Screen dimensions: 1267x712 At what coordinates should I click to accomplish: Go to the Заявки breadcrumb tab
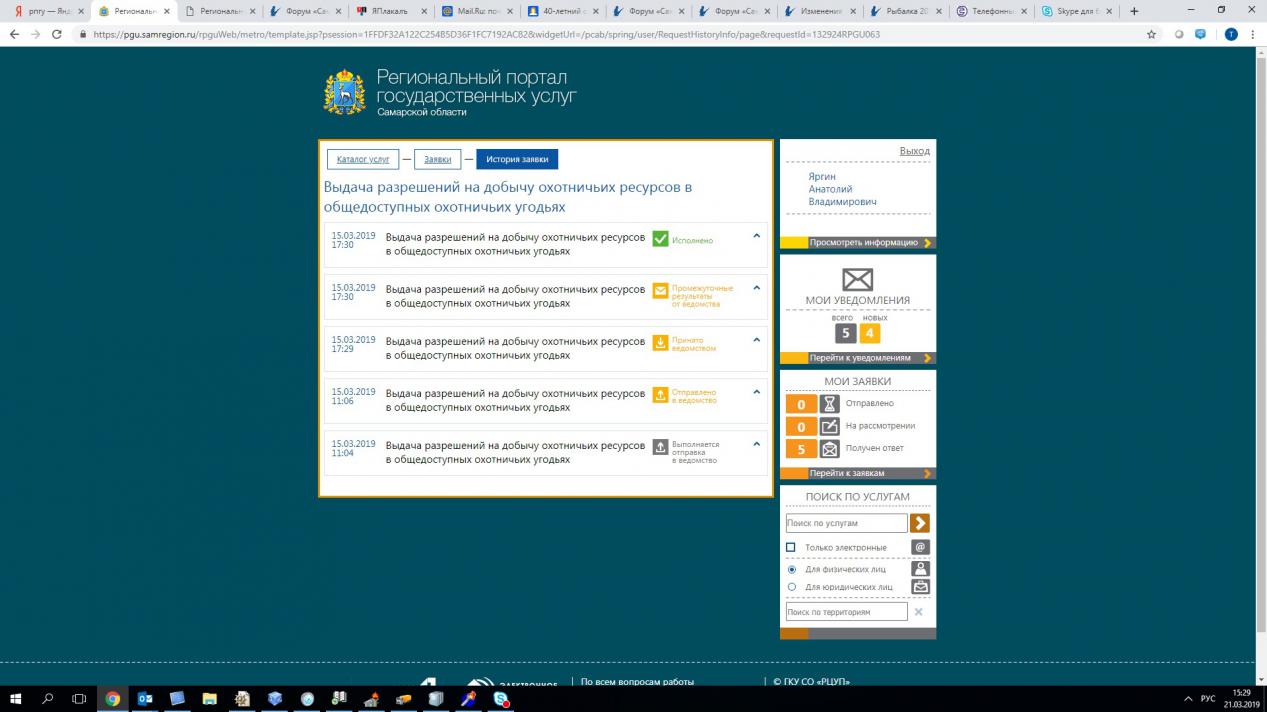click(437, 159)
